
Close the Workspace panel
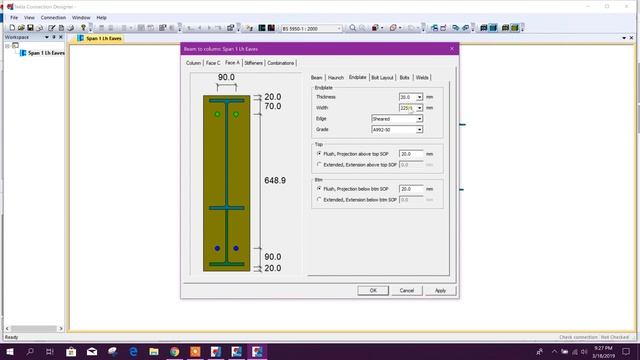(x=61, y=37)
